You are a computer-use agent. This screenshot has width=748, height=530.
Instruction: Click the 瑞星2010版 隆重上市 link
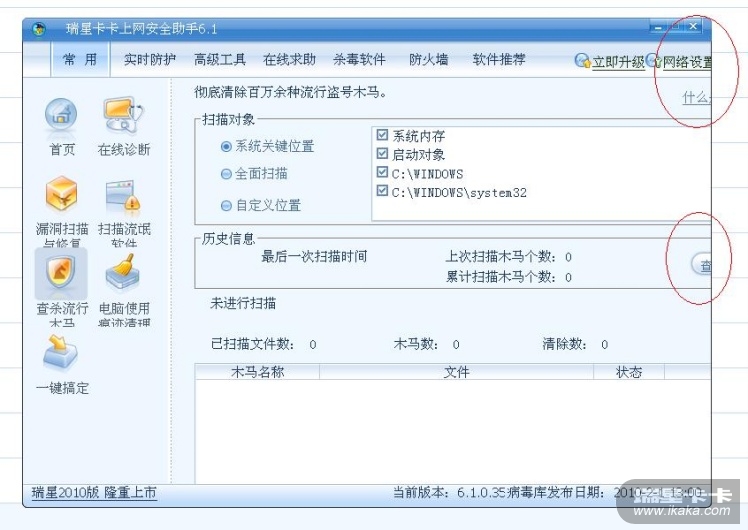click(x=94, y=493)
